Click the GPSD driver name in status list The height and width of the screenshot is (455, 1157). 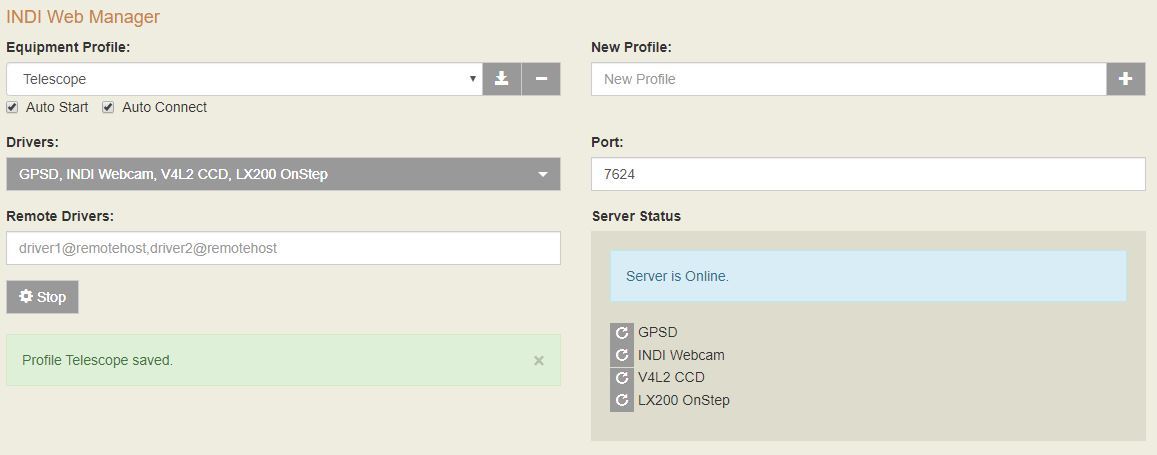click(658, 333)
